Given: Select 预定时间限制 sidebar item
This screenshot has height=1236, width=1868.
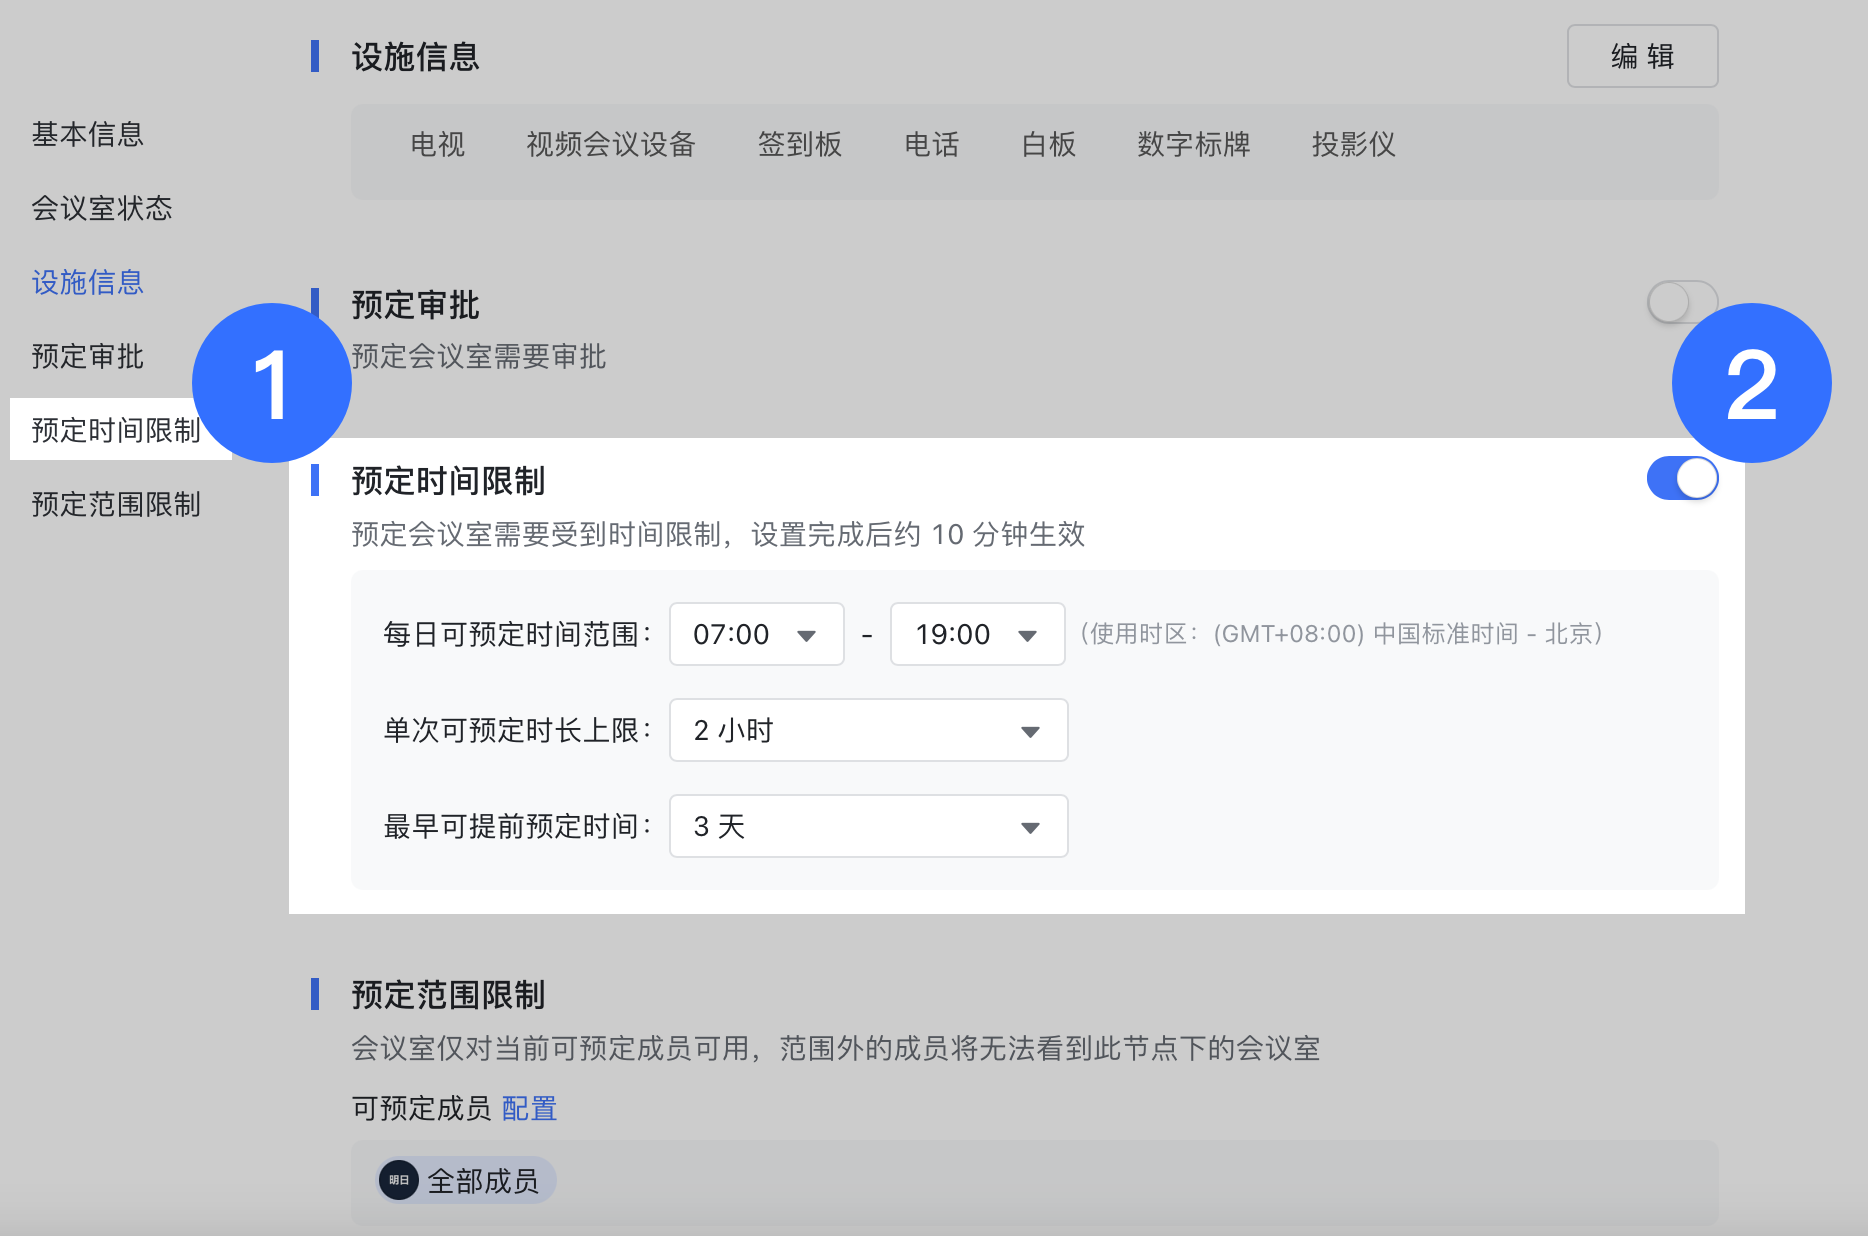Looking at the screenshot, I should pyautogui.click(x=115, y=430).
